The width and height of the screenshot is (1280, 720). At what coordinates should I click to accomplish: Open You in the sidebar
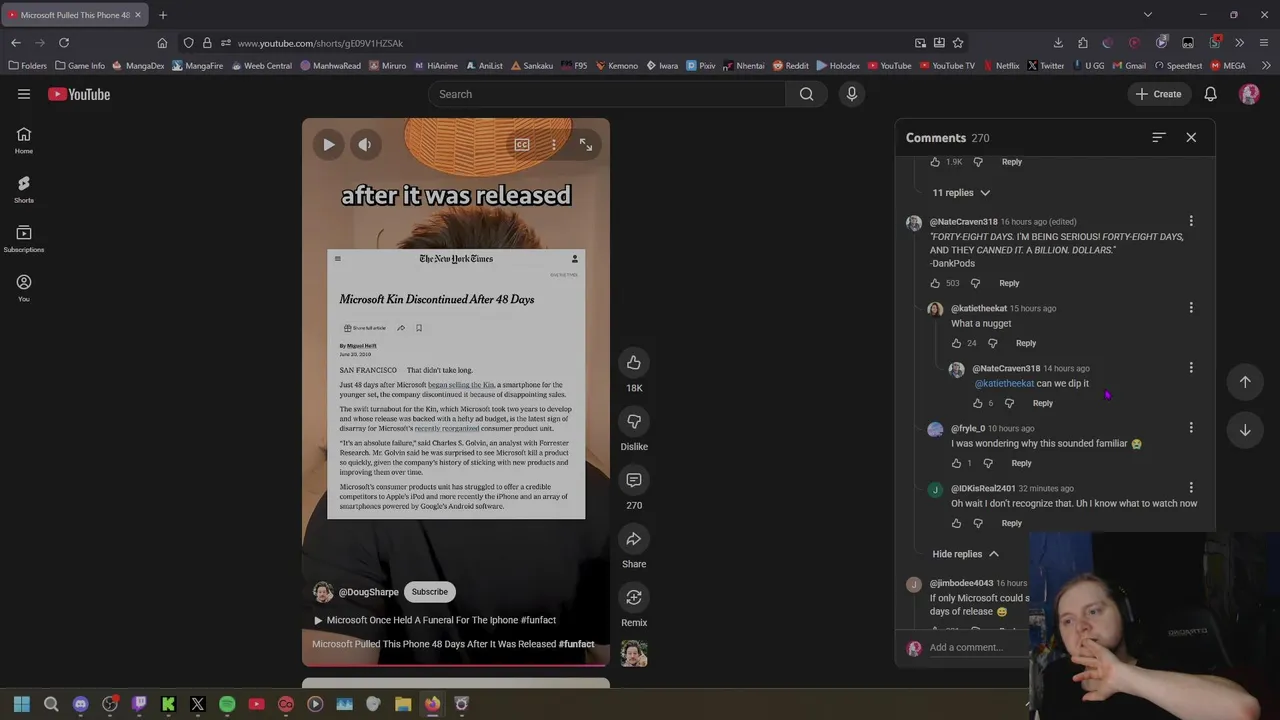point(24,288)
